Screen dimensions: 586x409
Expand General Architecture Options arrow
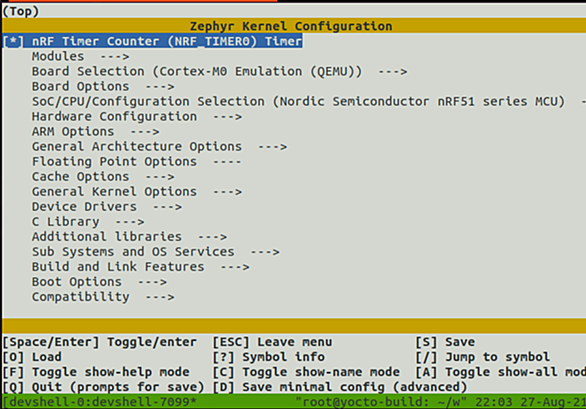coord(272,147)
